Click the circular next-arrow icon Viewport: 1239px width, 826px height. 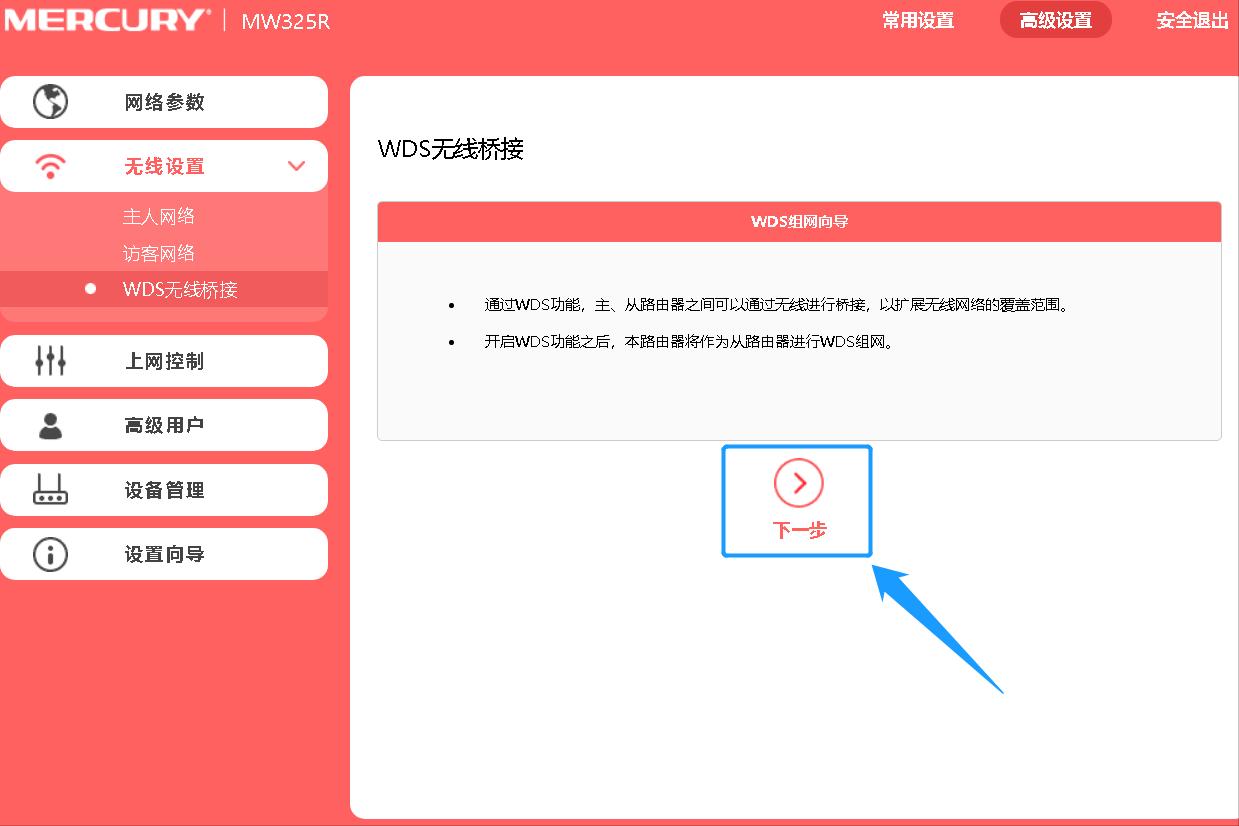(796, 483)
